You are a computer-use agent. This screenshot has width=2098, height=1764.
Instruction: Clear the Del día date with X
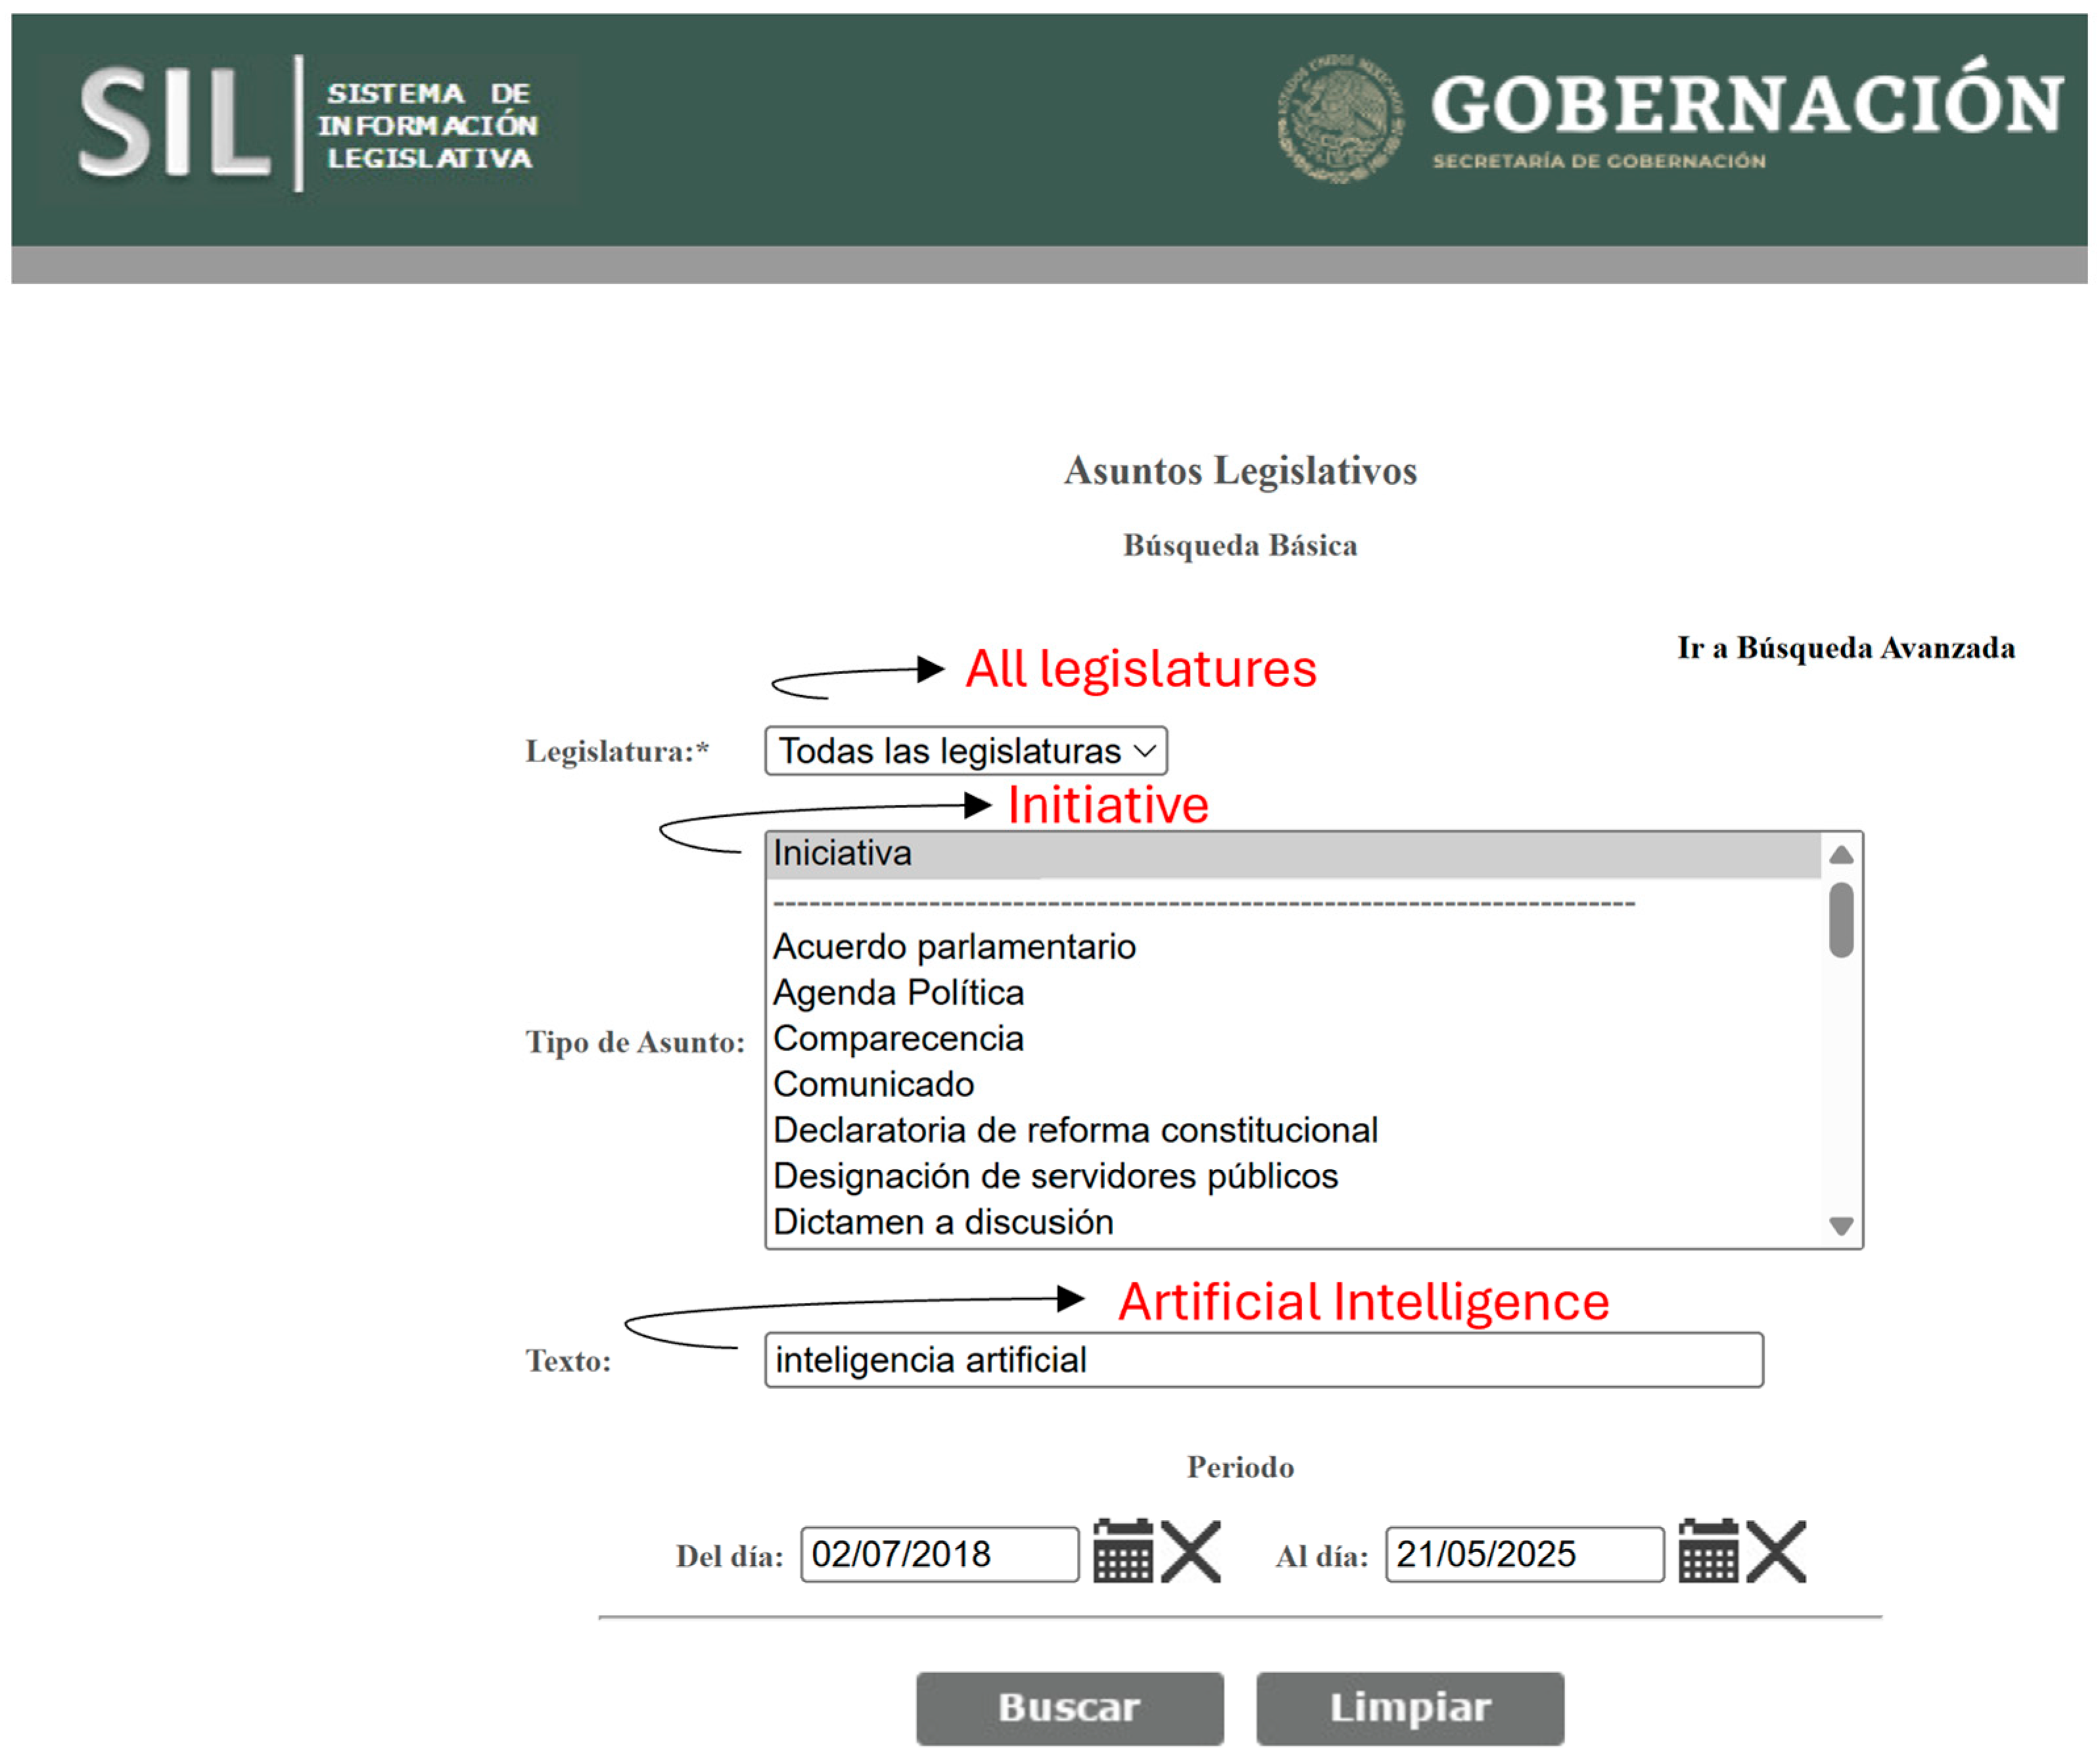click(x=1191, y=1553)
